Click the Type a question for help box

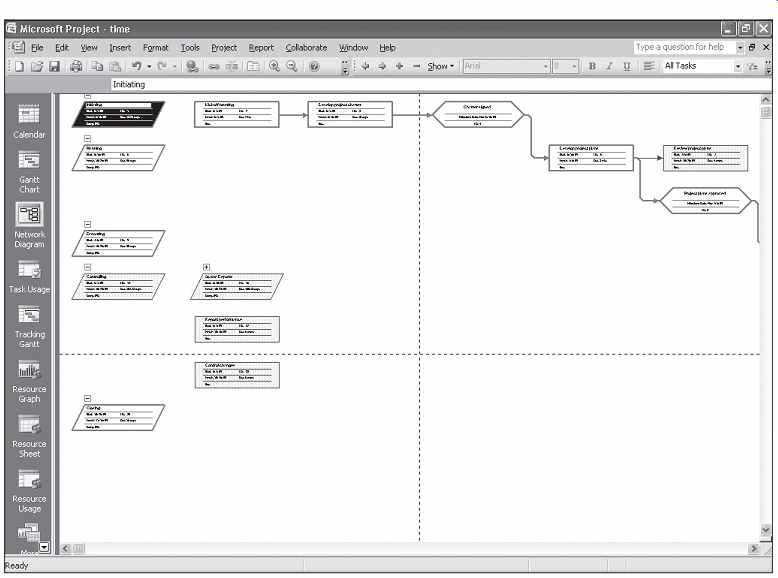pyautogui.click(x=684, y=47)
